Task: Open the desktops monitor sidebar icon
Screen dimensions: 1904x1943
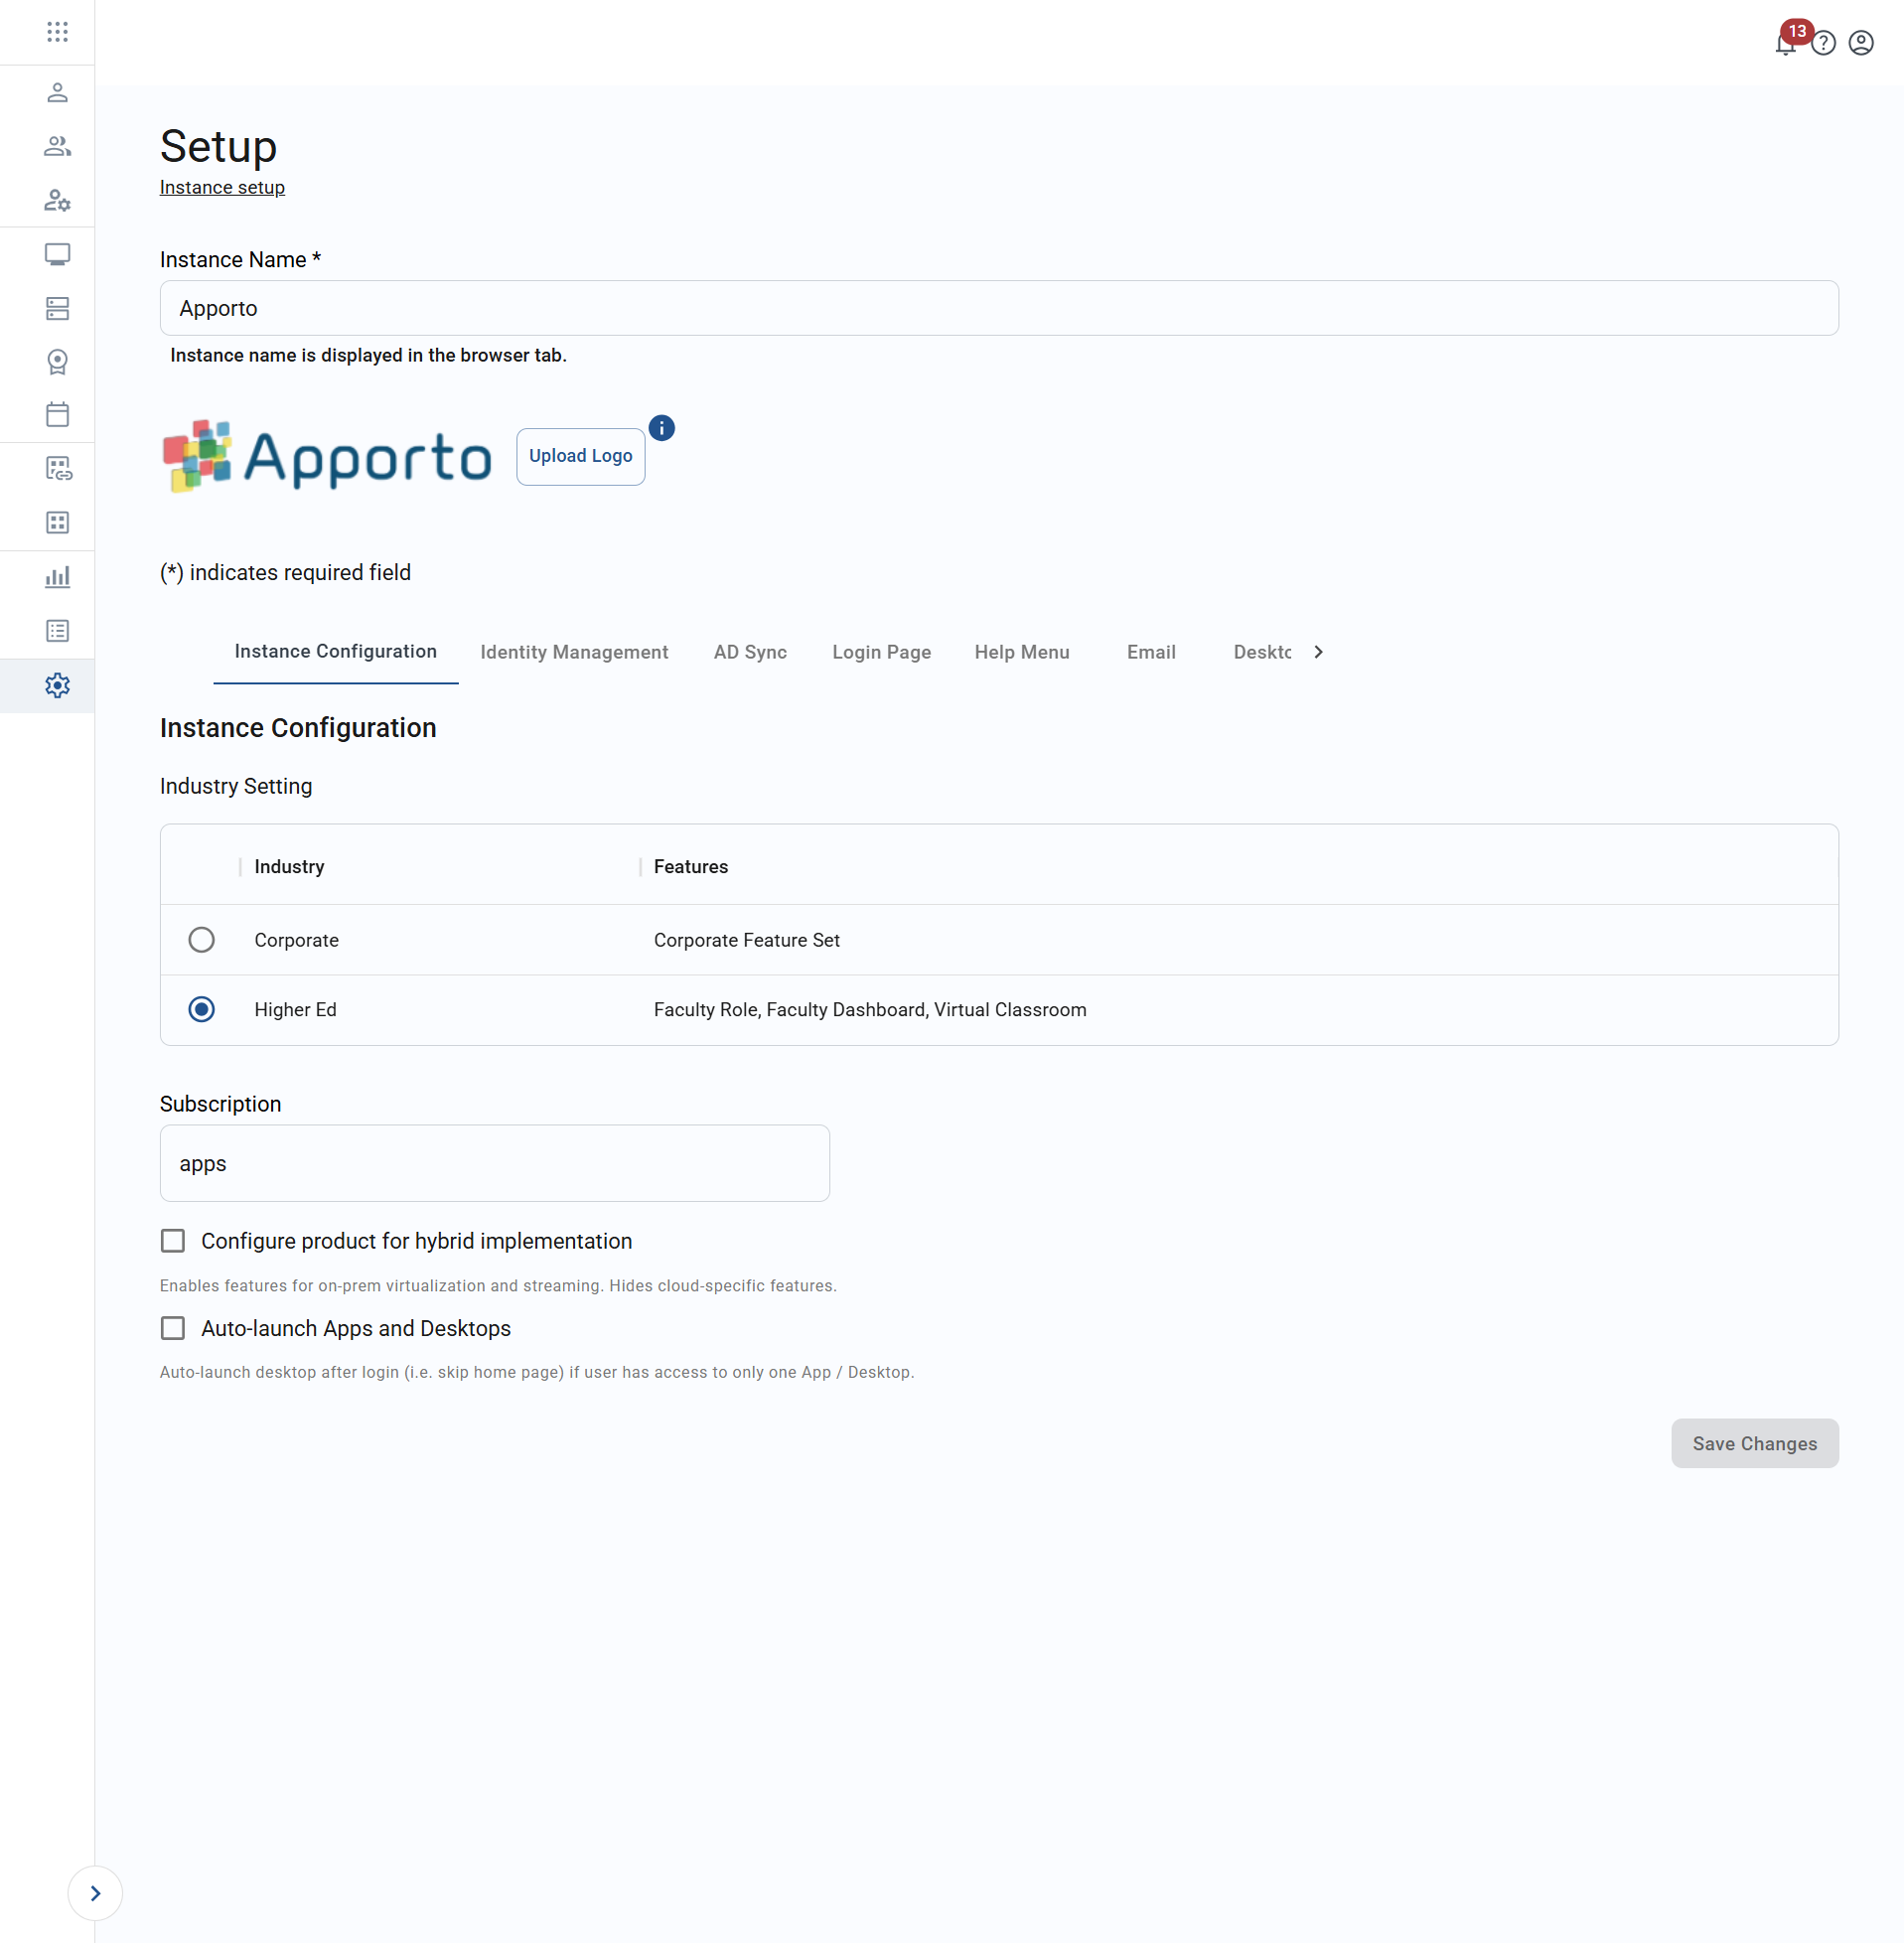Action: [x=57, y=254]
